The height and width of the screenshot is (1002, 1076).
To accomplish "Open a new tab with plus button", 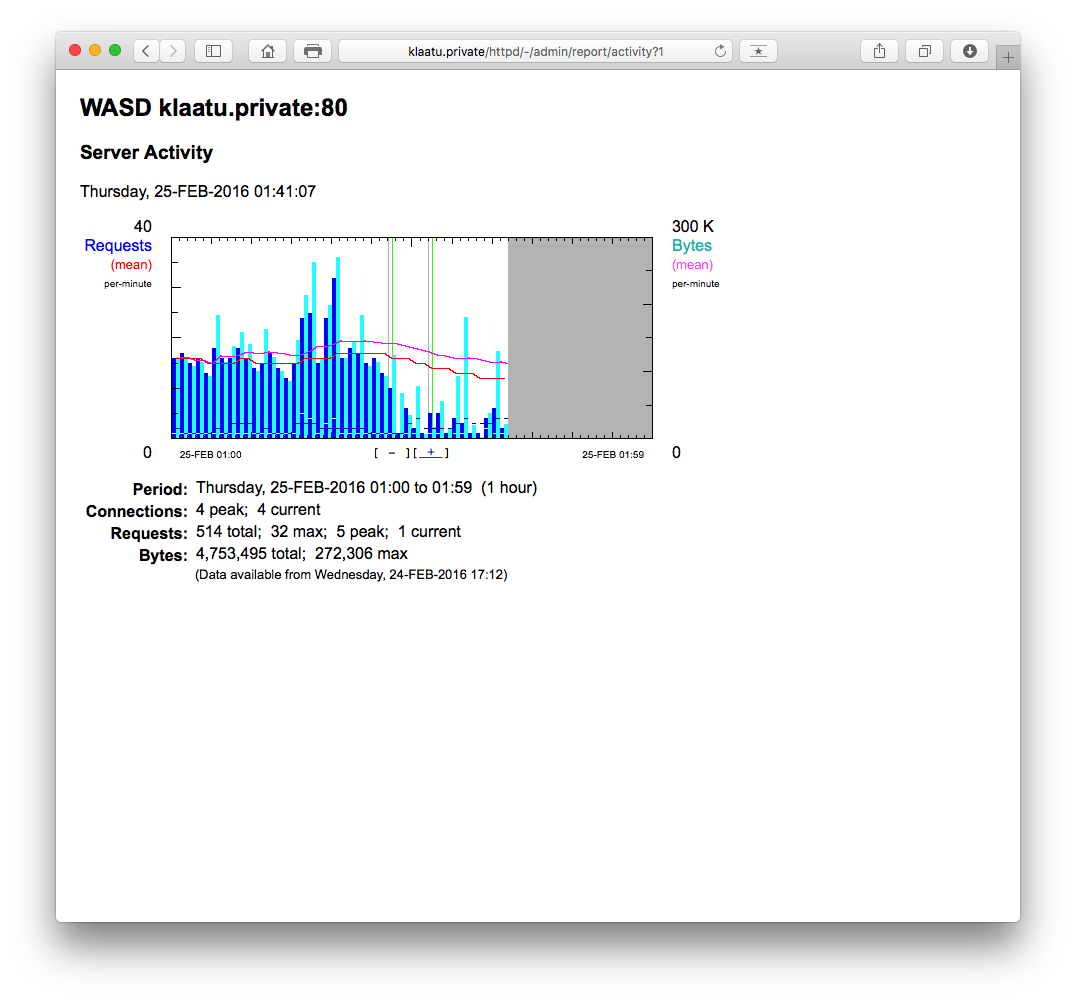I will 1008,58.
